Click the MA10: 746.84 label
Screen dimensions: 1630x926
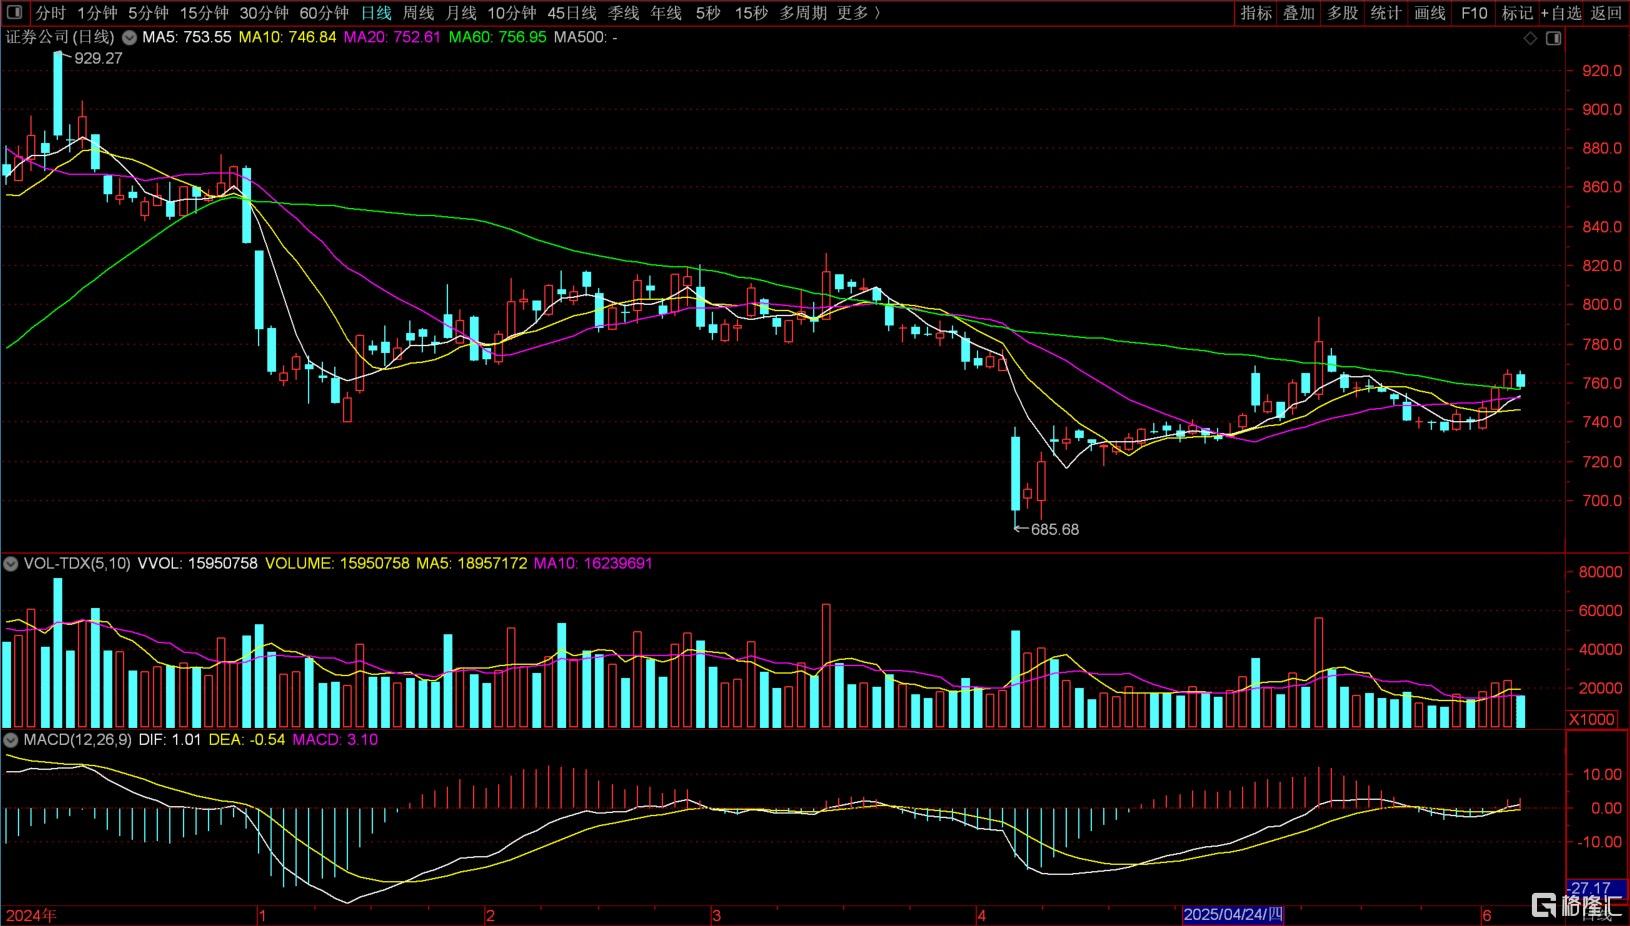[x=288, y=37]
